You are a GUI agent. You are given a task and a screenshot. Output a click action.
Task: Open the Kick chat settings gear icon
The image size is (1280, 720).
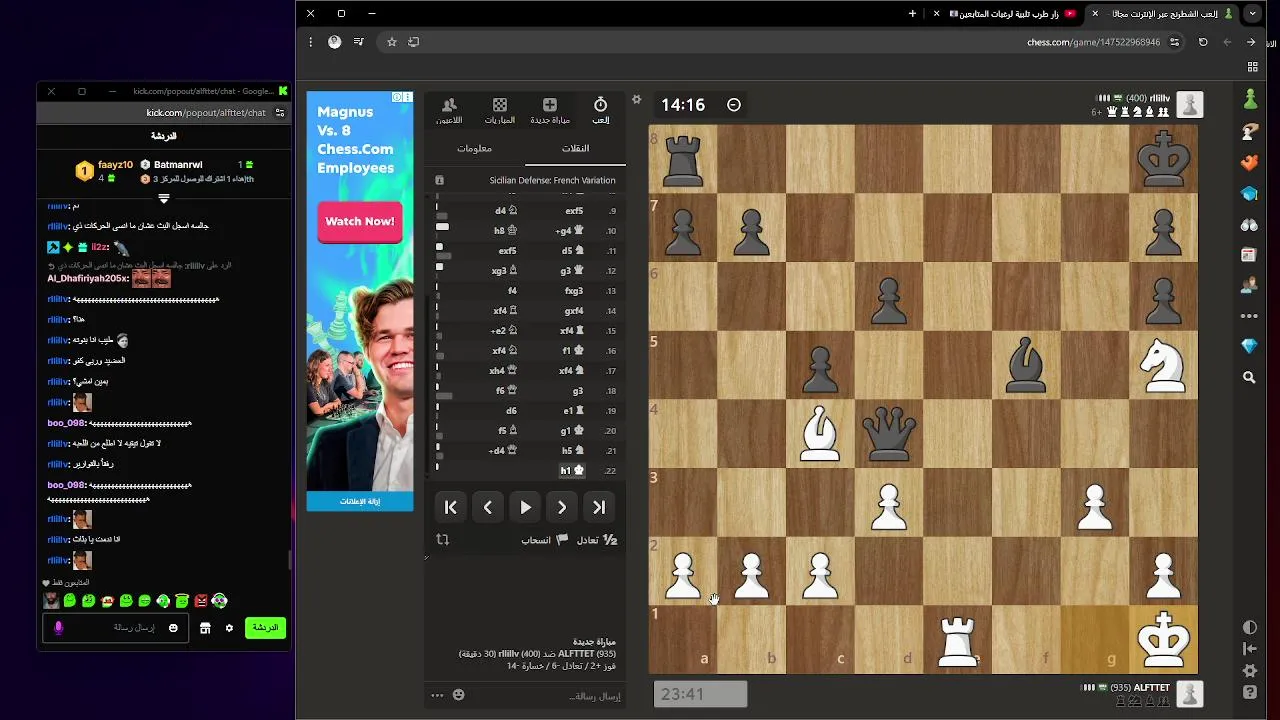point(229,628)
